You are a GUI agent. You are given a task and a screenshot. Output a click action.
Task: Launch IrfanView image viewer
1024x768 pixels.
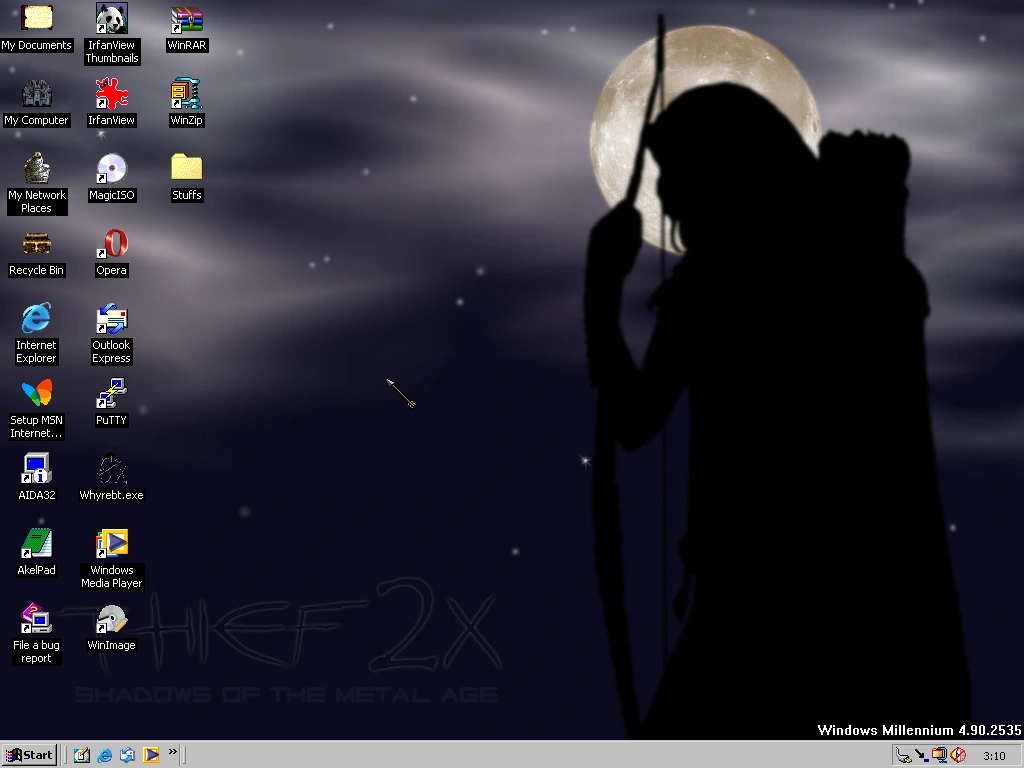pos(110,95)
